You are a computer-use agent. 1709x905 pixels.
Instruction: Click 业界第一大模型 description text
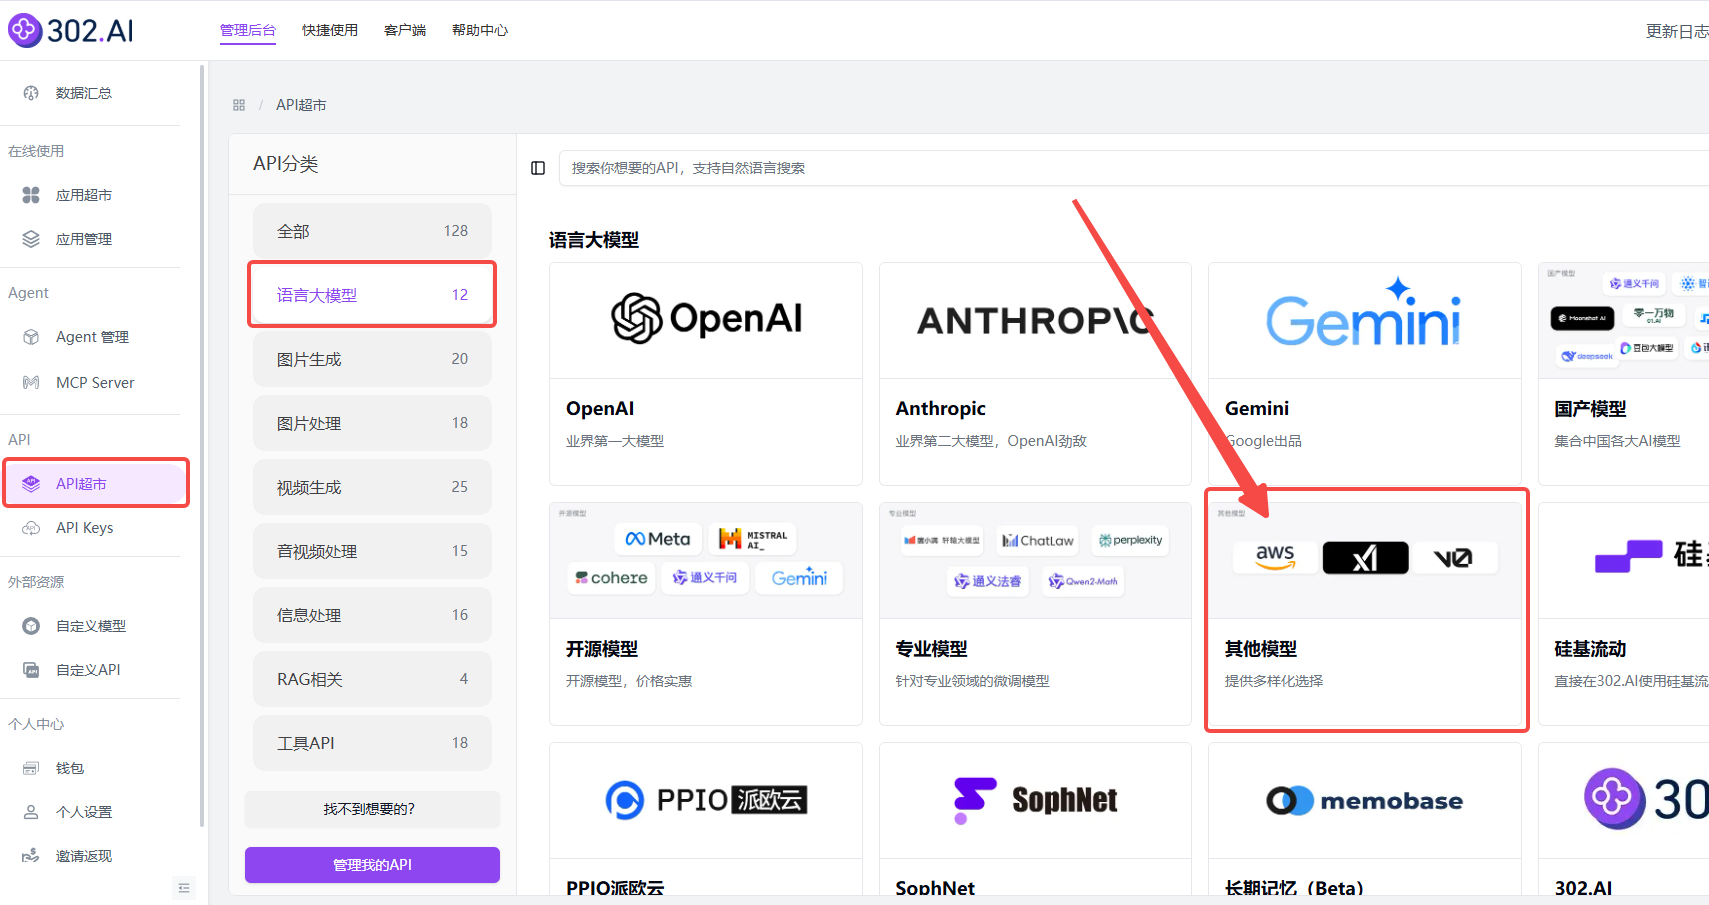615,441
